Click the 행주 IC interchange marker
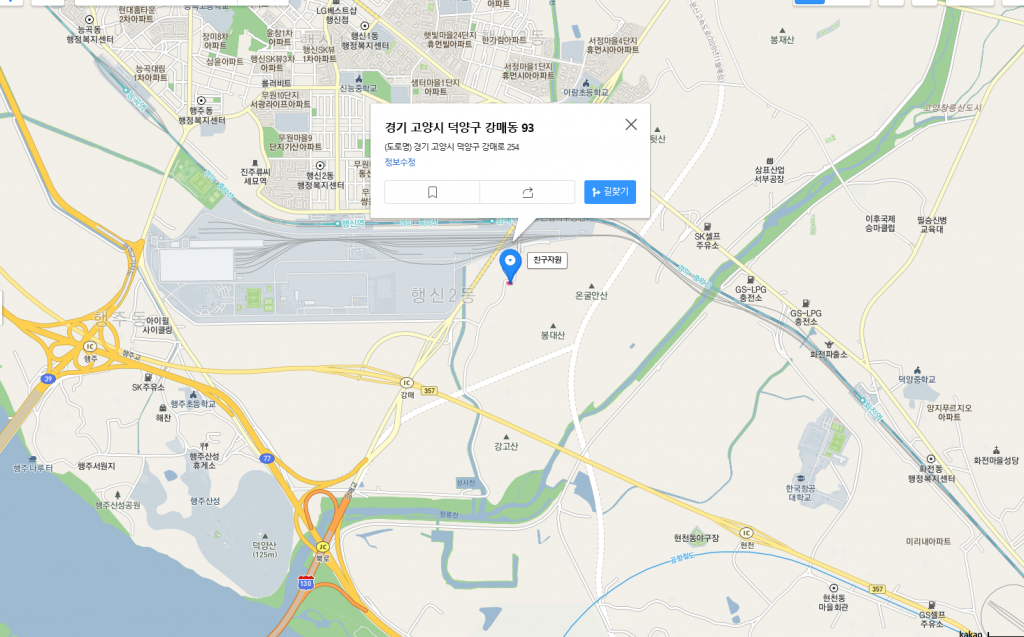The width and height of the screenshot is (1024, 637). (x=90, y=346)
